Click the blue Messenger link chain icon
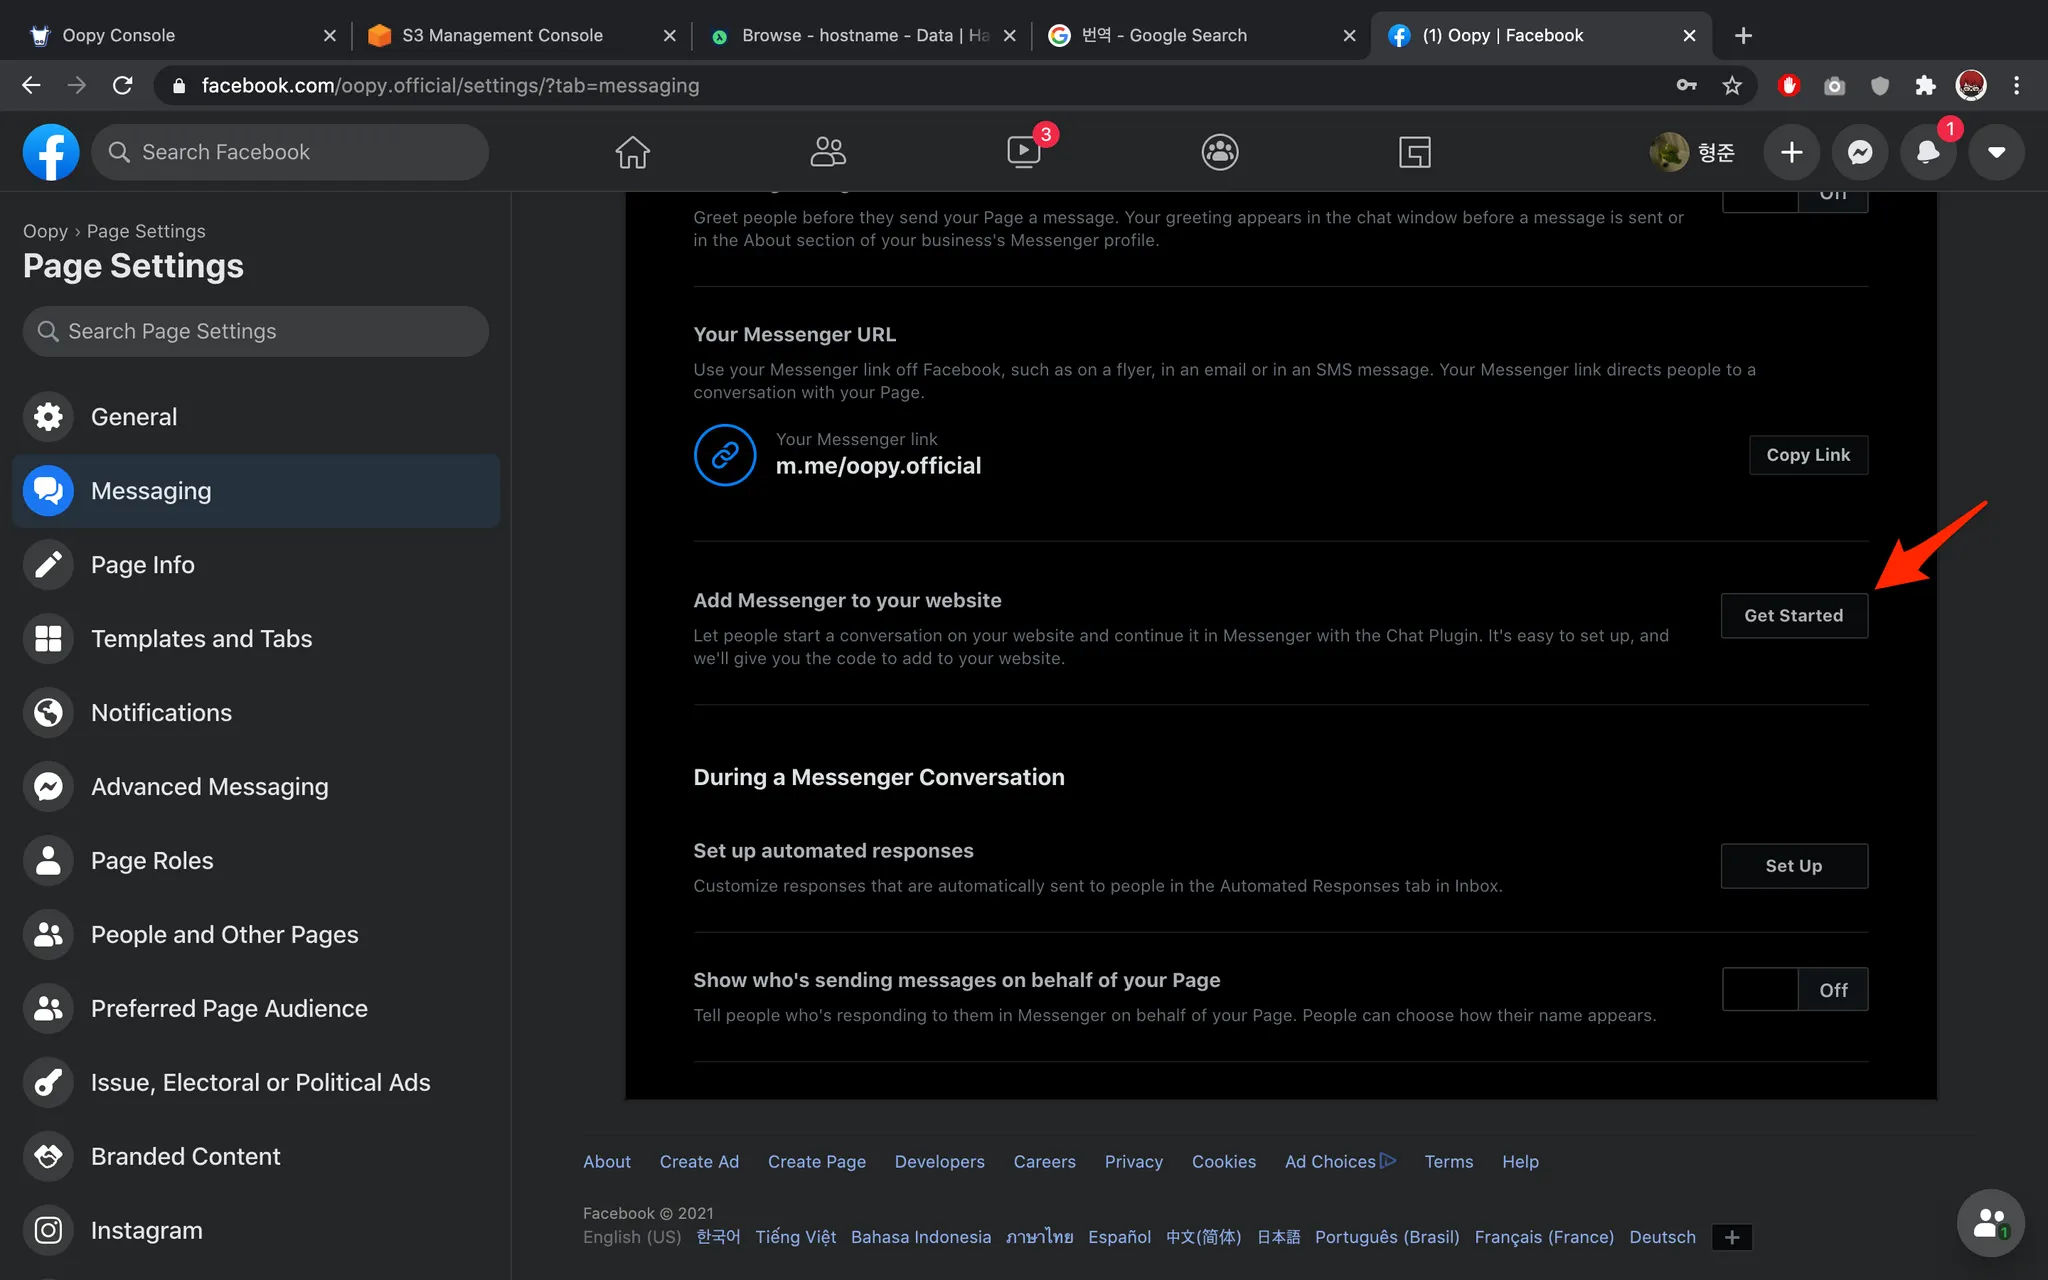This screenshot has height=1280, width=2048. coord(724,455)
